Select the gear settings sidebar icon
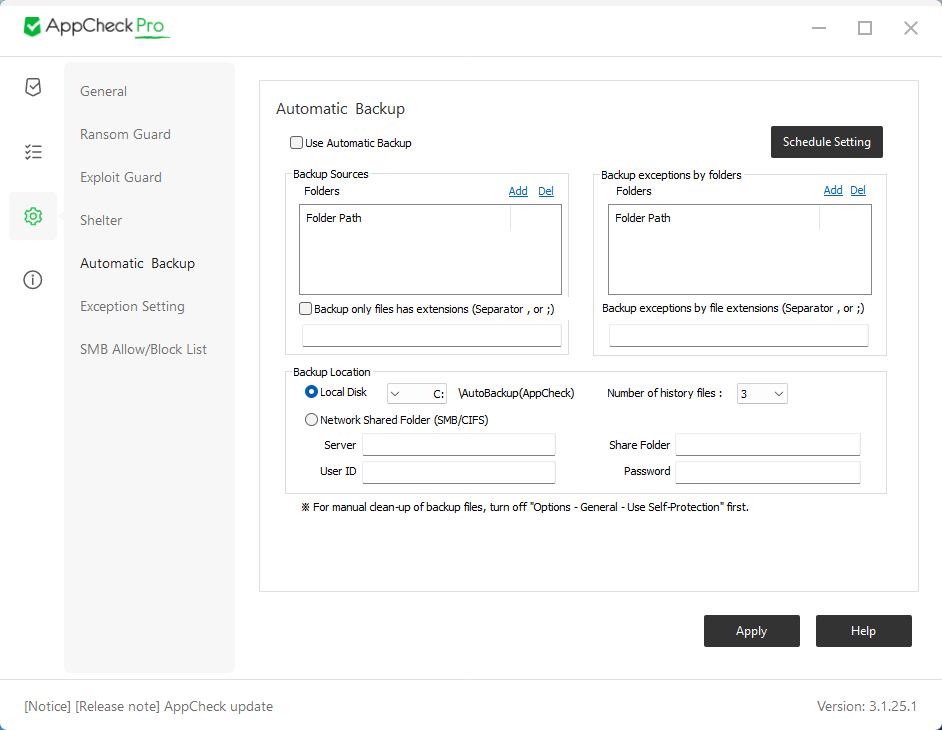The width and height of the screenshot is (942, 730). pyautogui.click(x=33, y=216)
